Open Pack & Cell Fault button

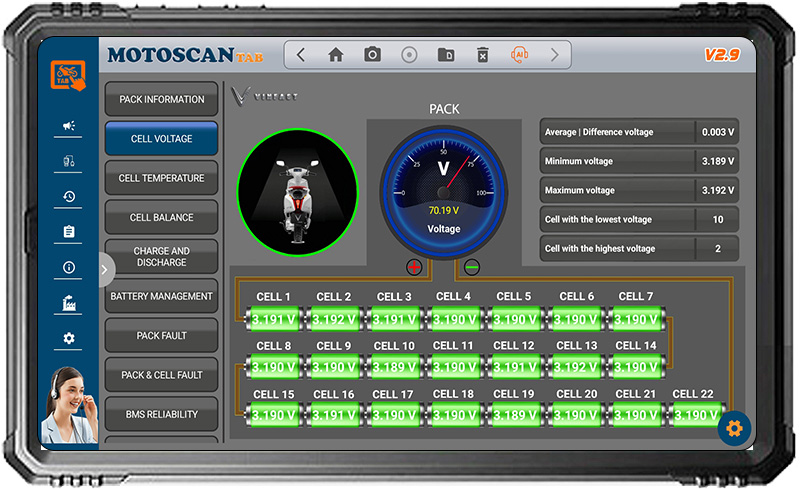point(162,375)
